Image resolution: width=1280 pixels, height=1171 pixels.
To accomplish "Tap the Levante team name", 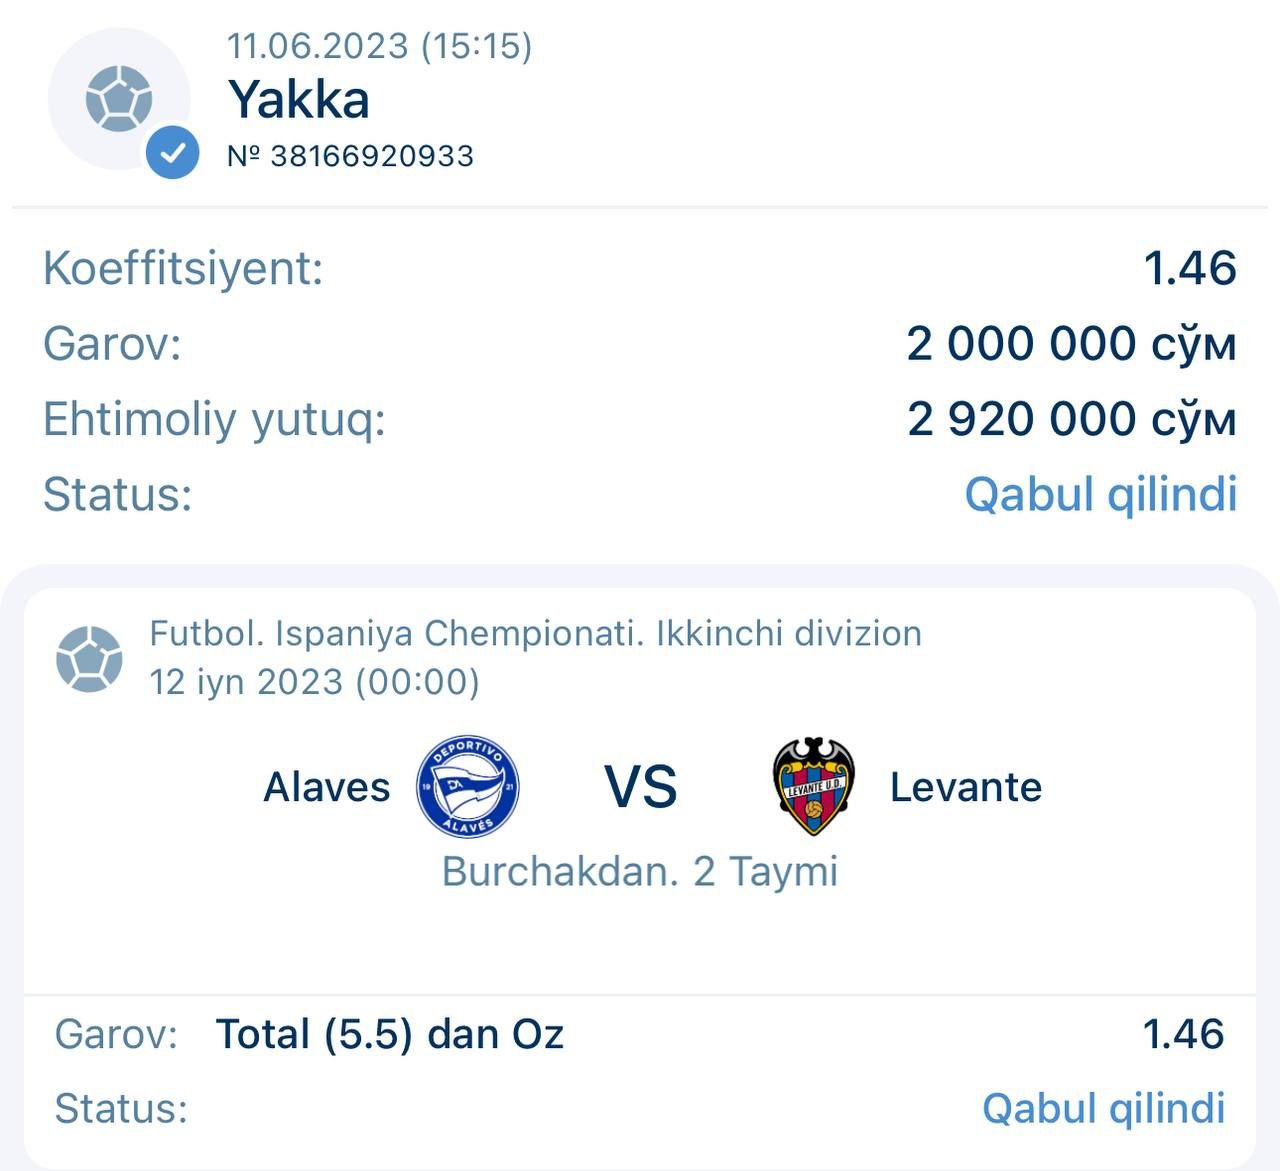I will point(965,787).
